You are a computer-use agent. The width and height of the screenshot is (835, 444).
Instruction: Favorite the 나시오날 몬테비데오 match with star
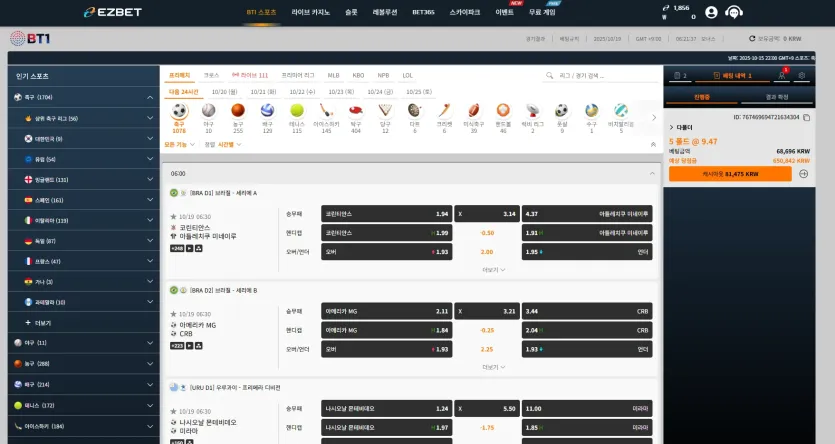click(x=173, y=412)
